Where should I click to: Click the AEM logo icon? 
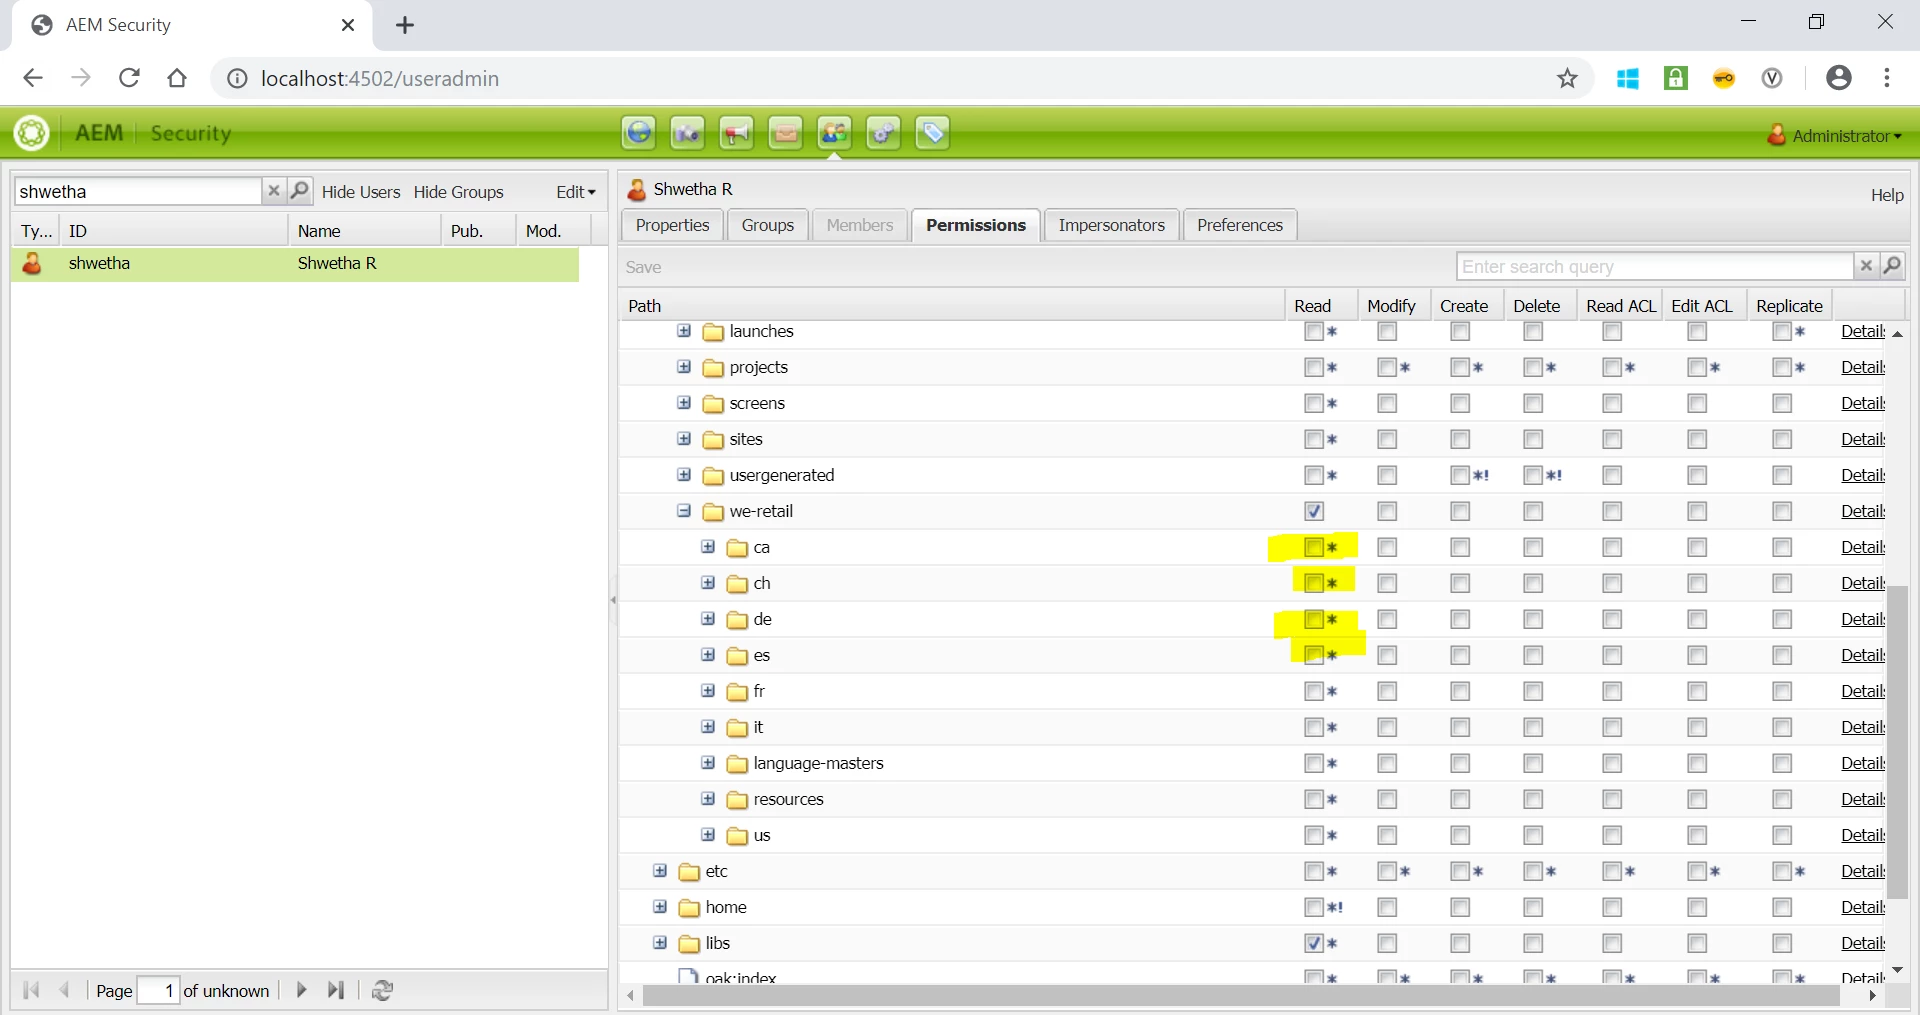[x=32, y=133]
